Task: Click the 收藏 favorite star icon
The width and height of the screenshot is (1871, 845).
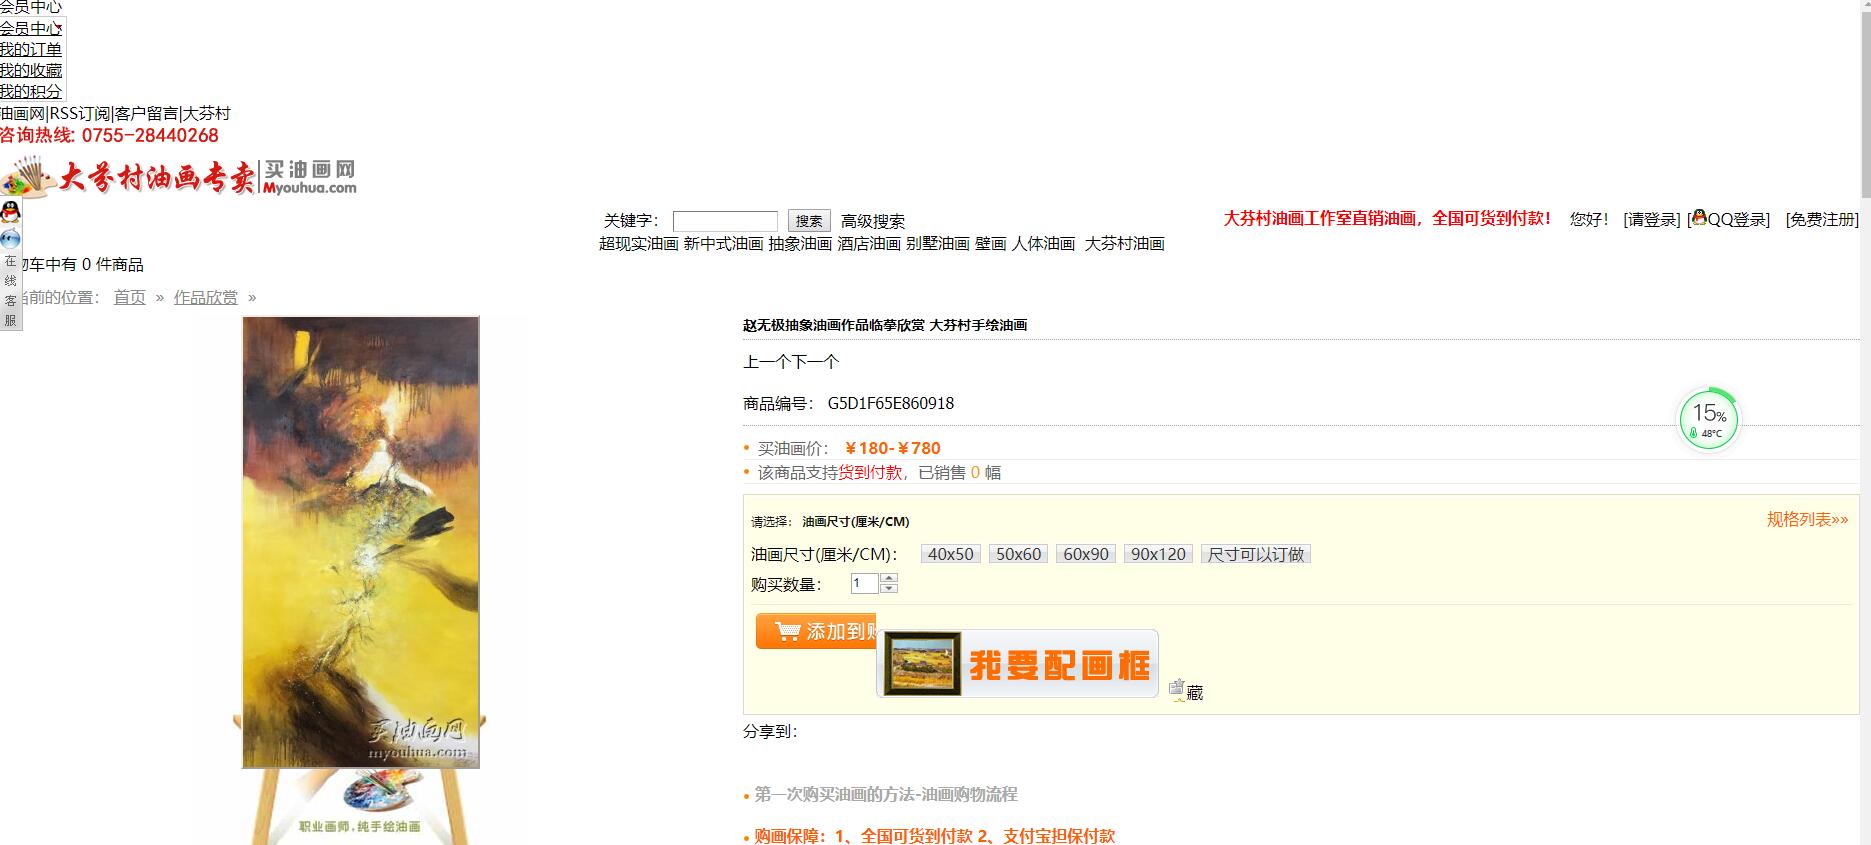Action: coord(1177,689)
